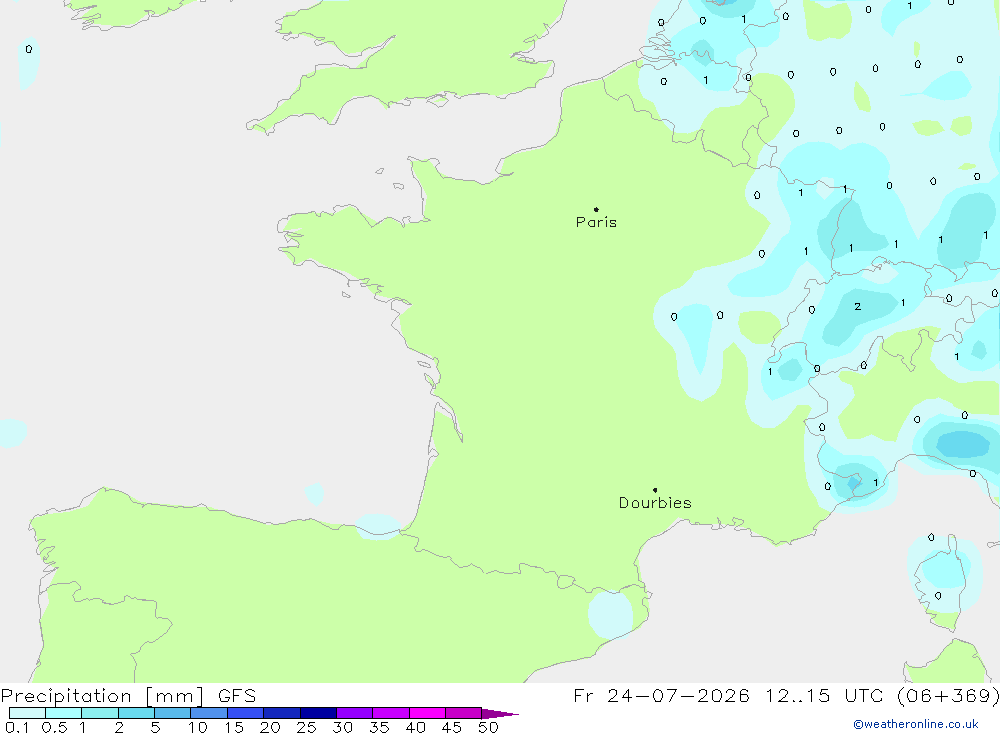This screenshot has width=1000, height=733.
Task: Click the Paris location dot marker
Action: (x=596, y=209)
